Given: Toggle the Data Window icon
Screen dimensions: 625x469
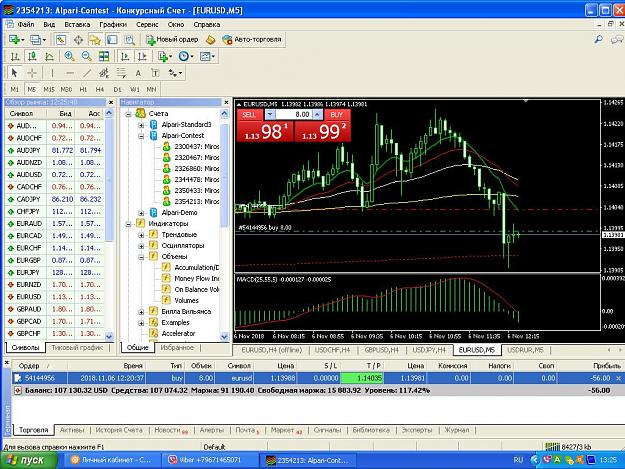Looking at the screenshot, I should coord(78,39).
